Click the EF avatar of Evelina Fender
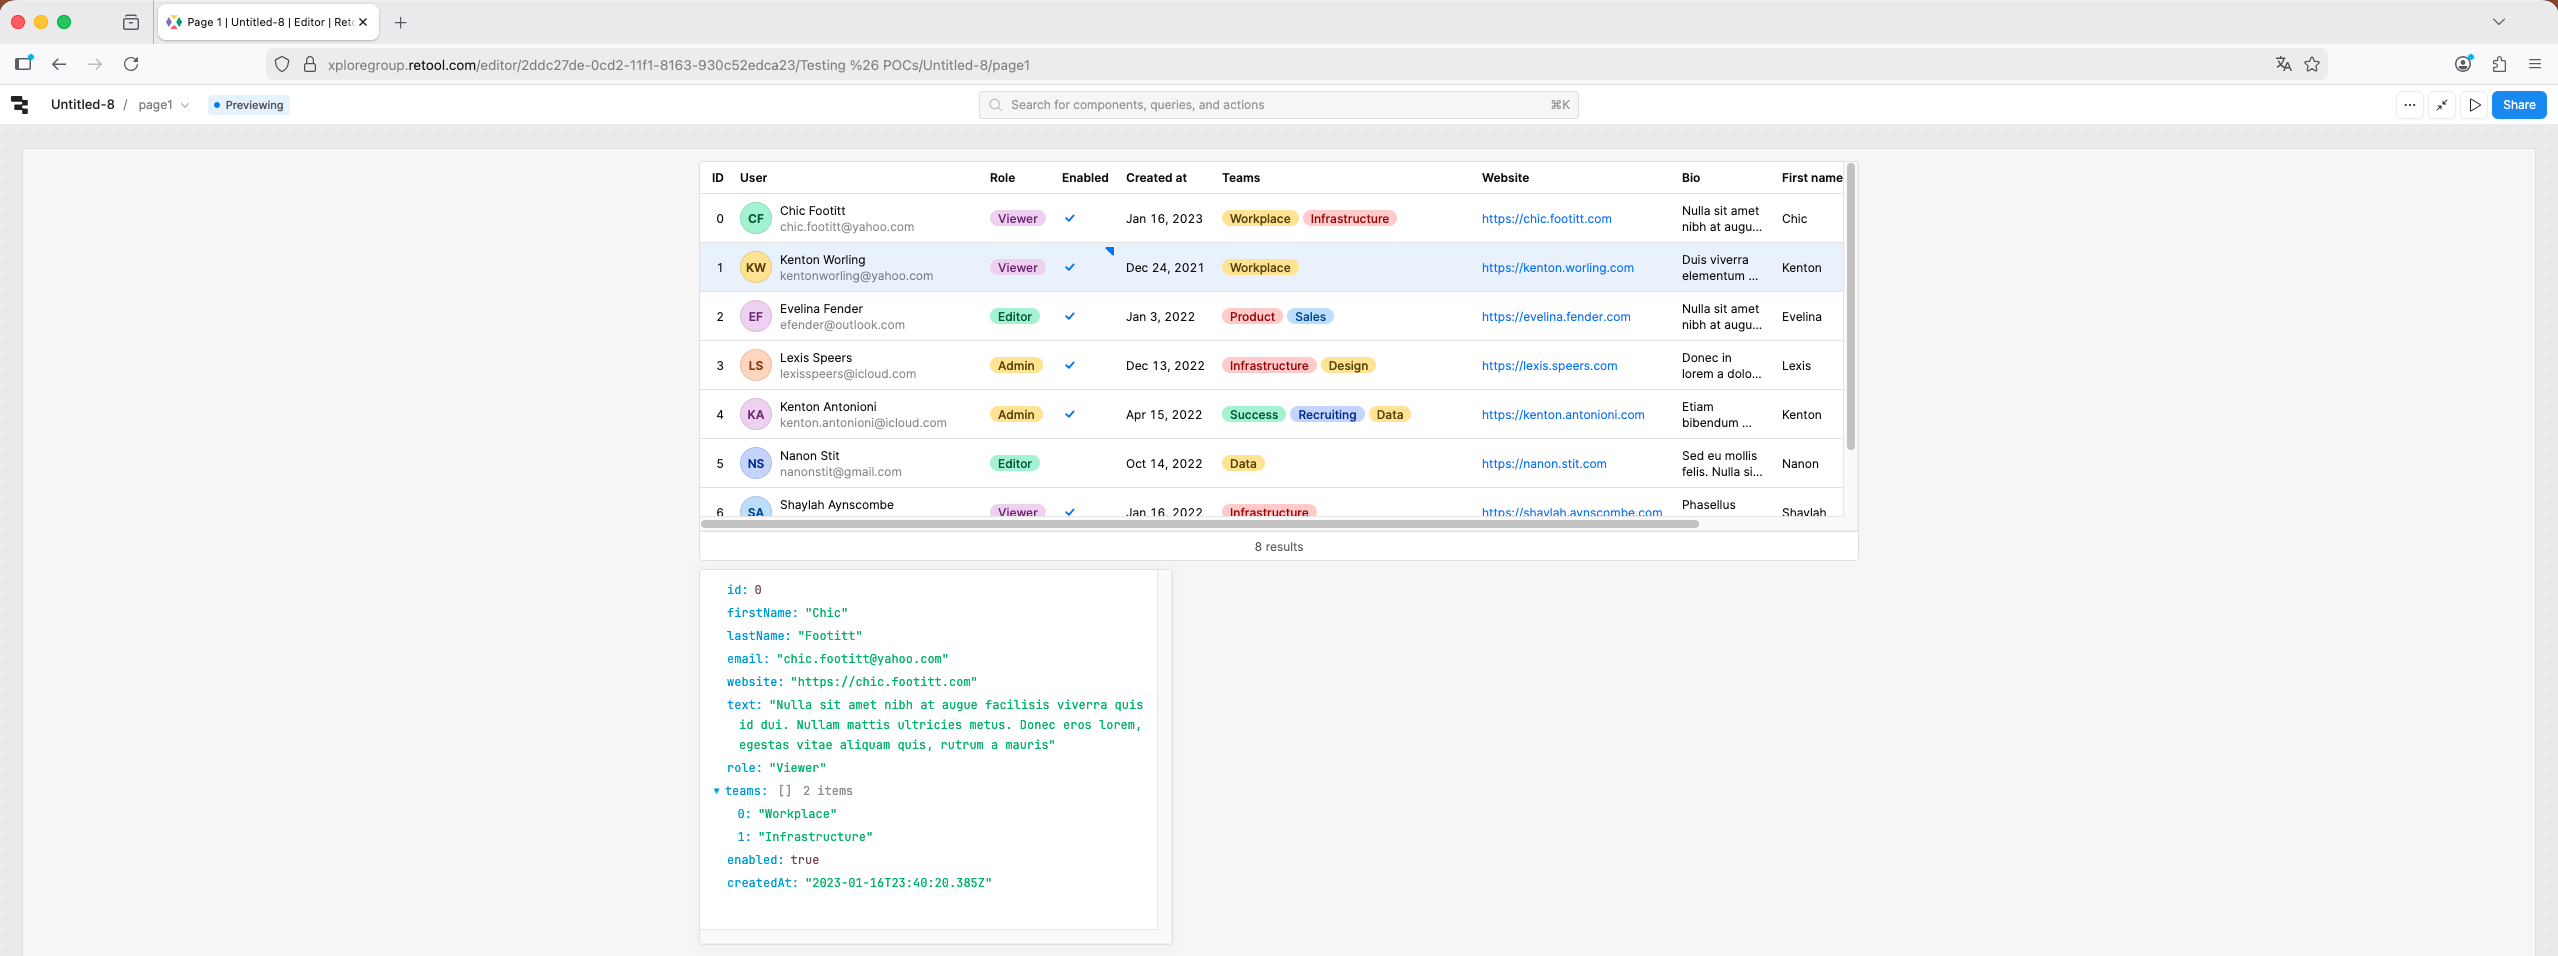2558x956 pixels. (756, 316)
